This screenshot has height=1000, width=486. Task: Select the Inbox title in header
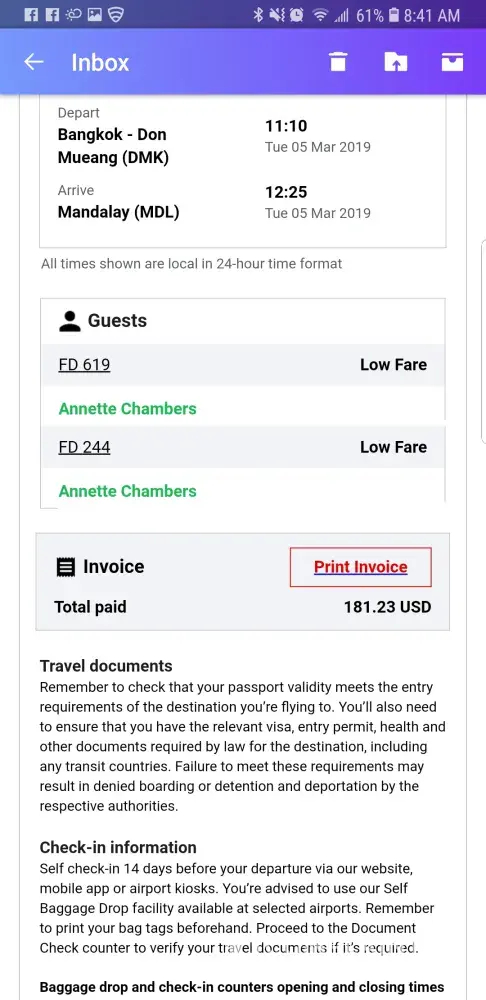[x=100, y=62]
